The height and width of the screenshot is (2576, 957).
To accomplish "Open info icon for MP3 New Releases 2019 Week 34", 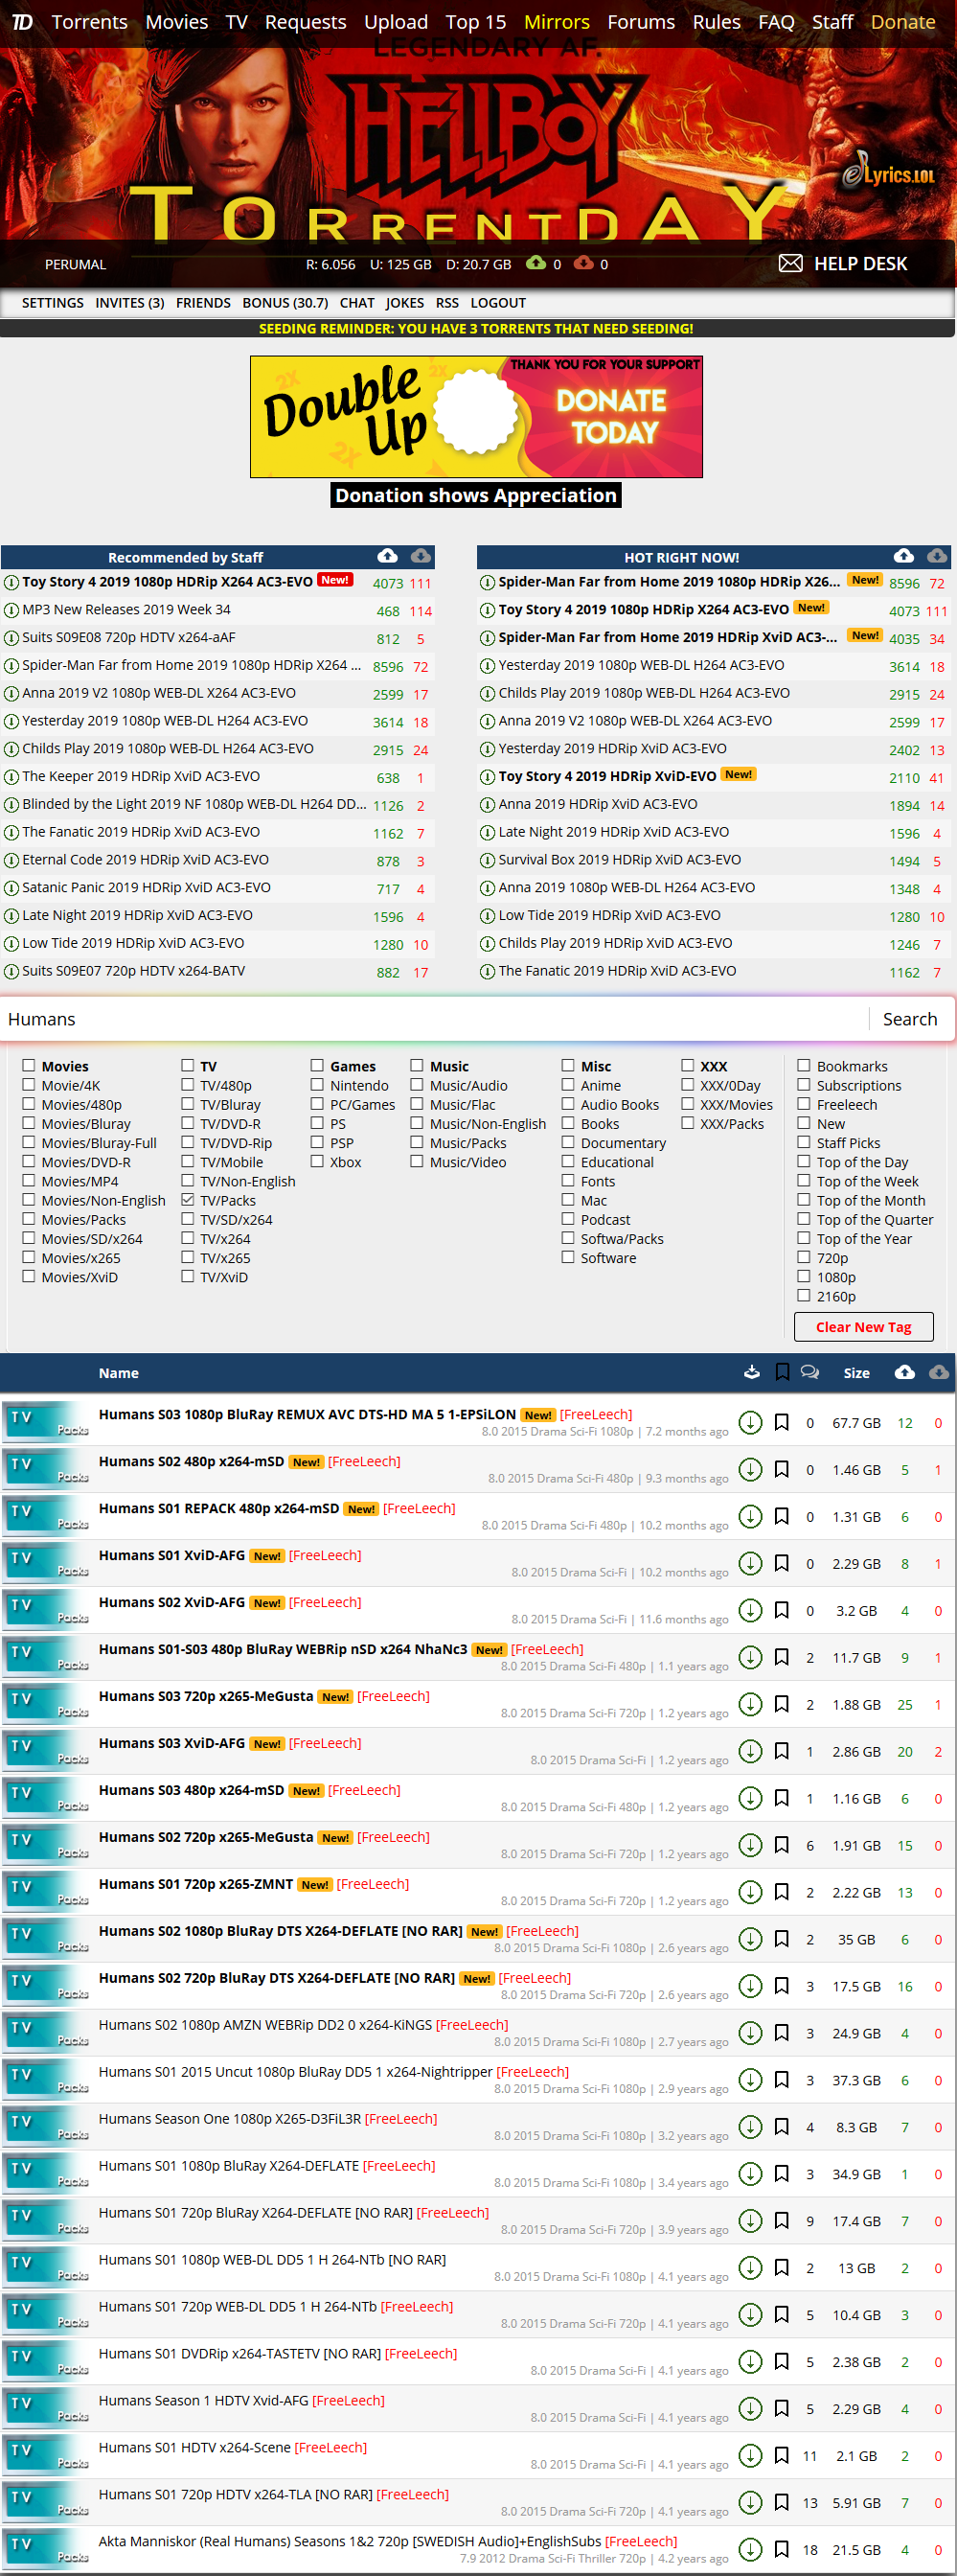I will pos(11,610).
